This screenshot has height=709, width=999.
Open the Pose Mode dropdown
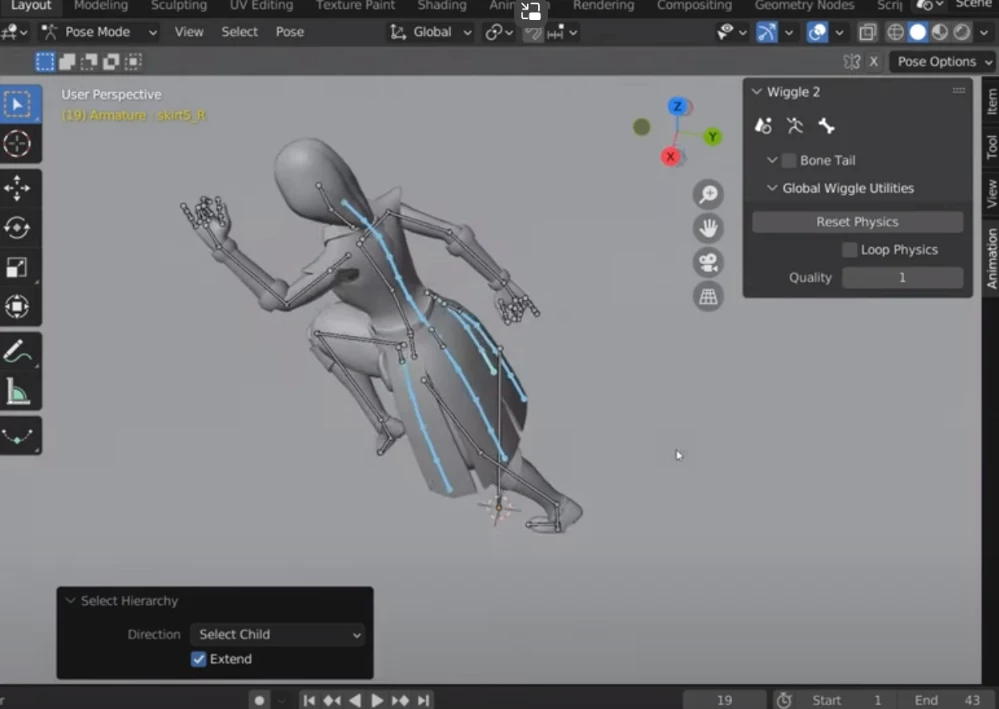[x=98, y=32]
